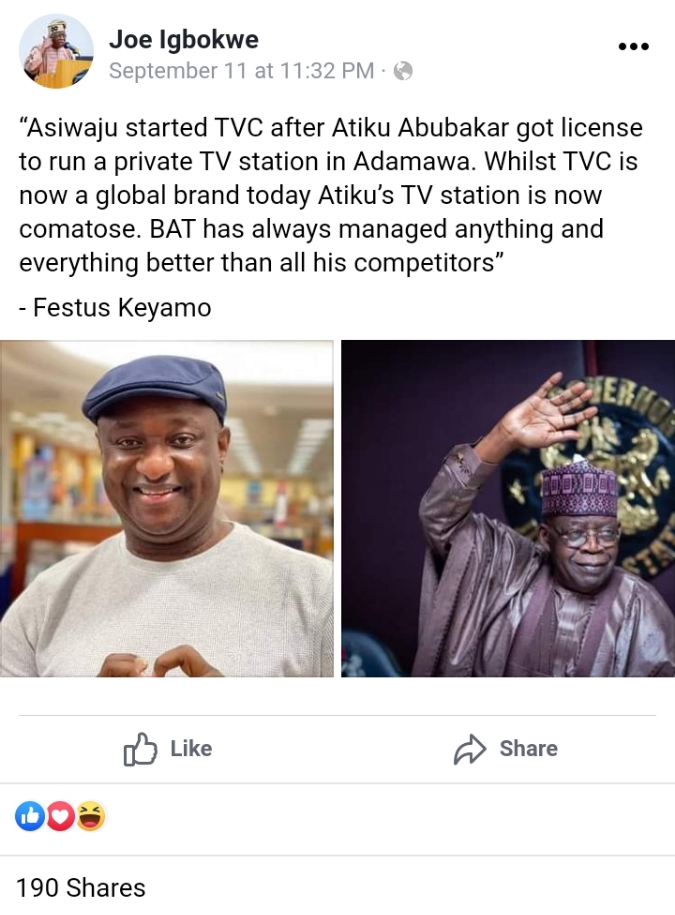Click the public globe privacy icon
Viewport: 675px width, 915px height.
tap(403, 71)
